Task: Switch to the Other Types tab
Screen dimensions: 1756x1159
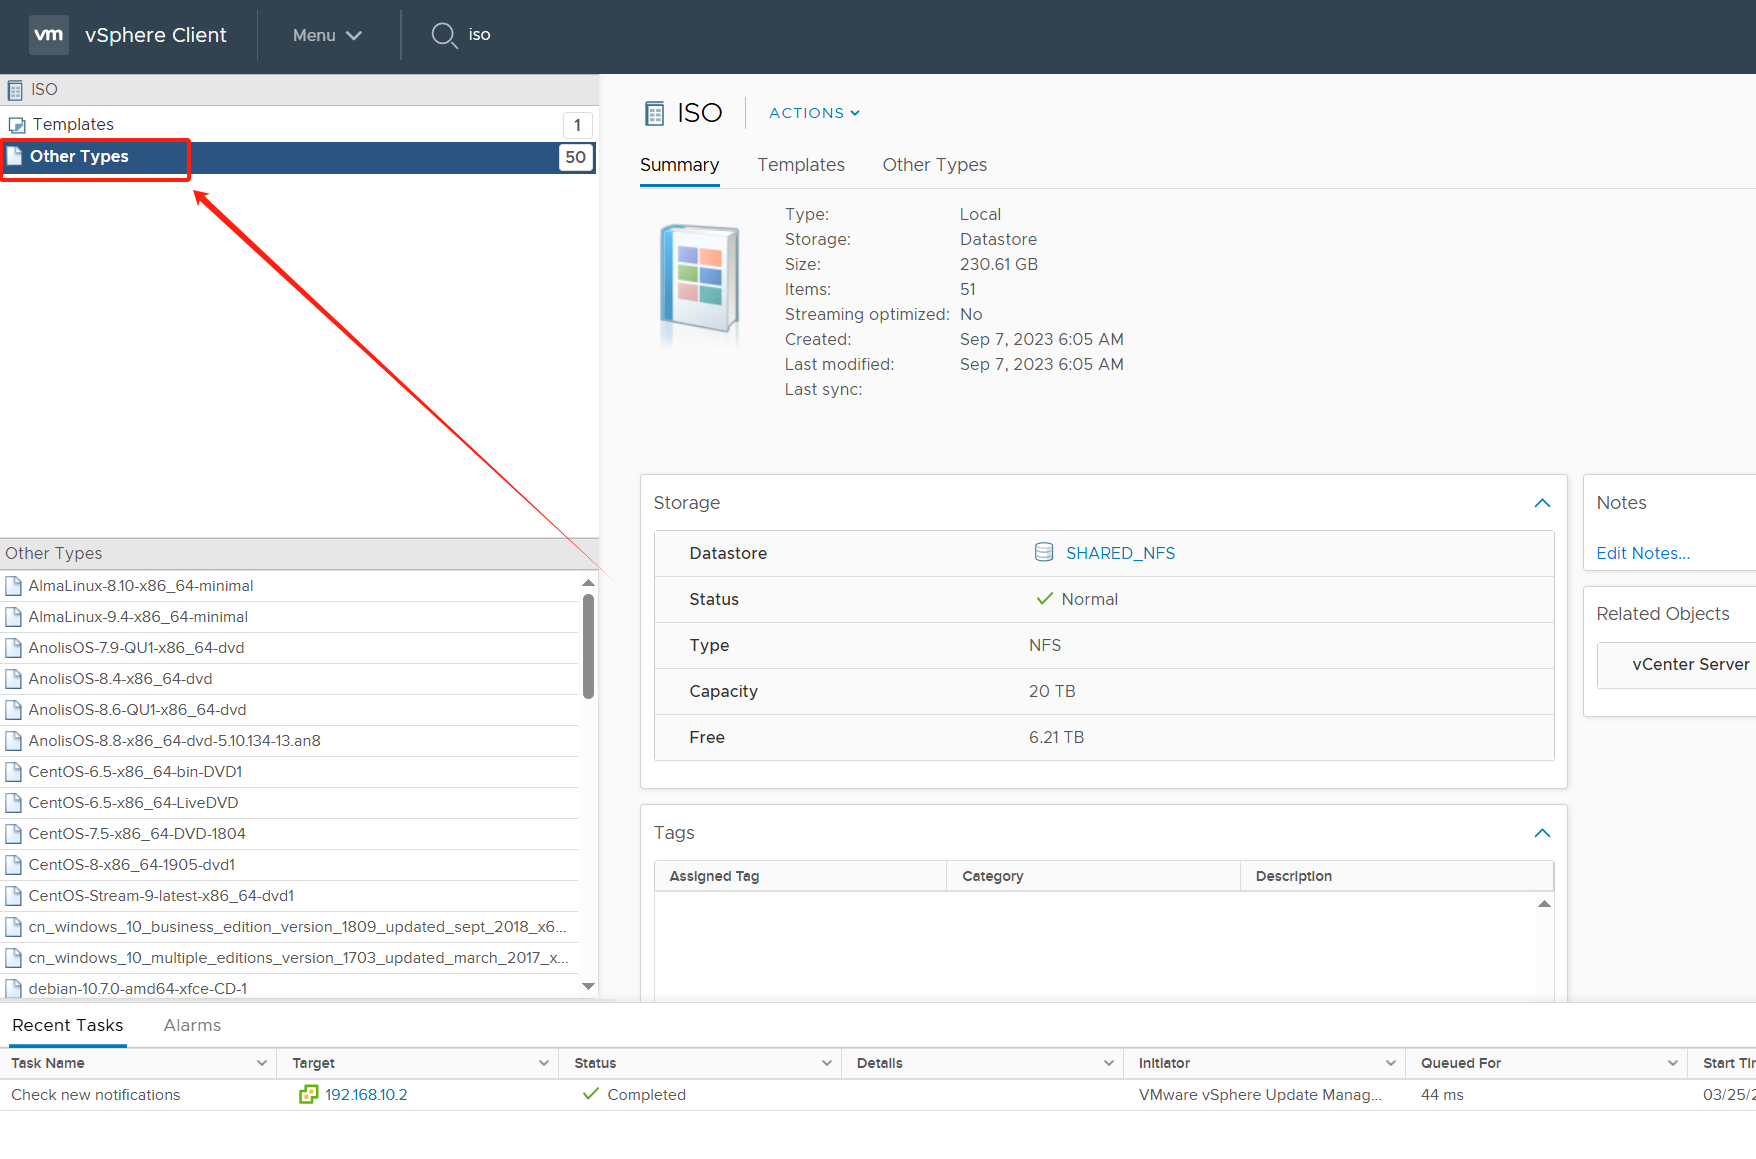Action: click(934, 165)
